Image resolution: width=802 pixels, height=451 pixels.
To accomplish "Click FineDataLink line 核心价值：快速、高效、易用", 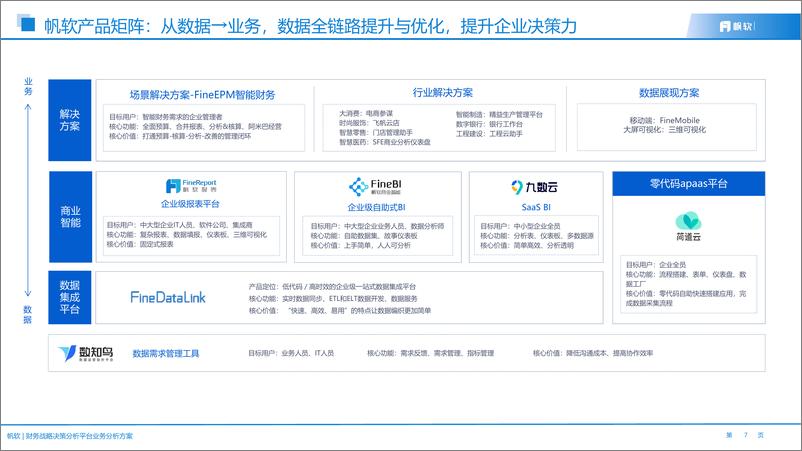I will 340,310.
